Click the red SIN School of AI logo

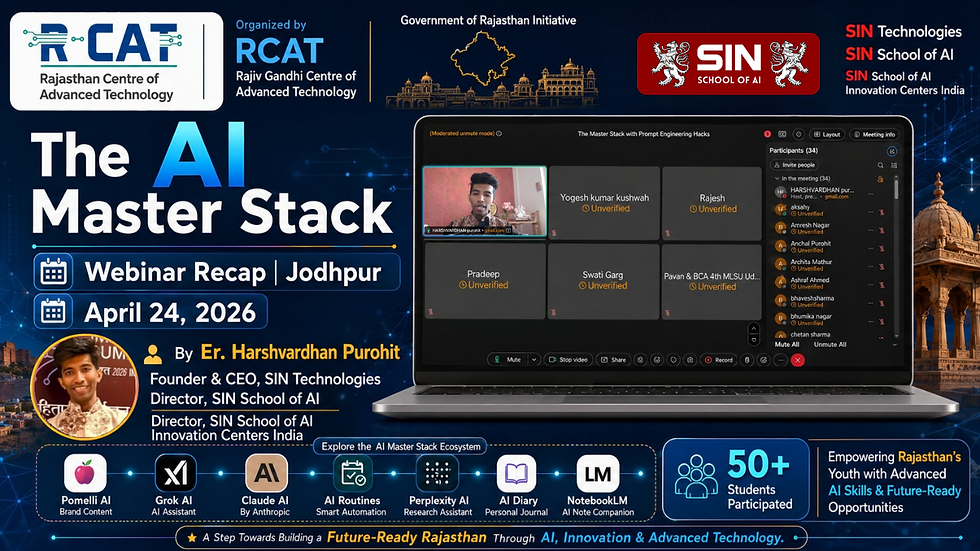(x=728, y=64)
